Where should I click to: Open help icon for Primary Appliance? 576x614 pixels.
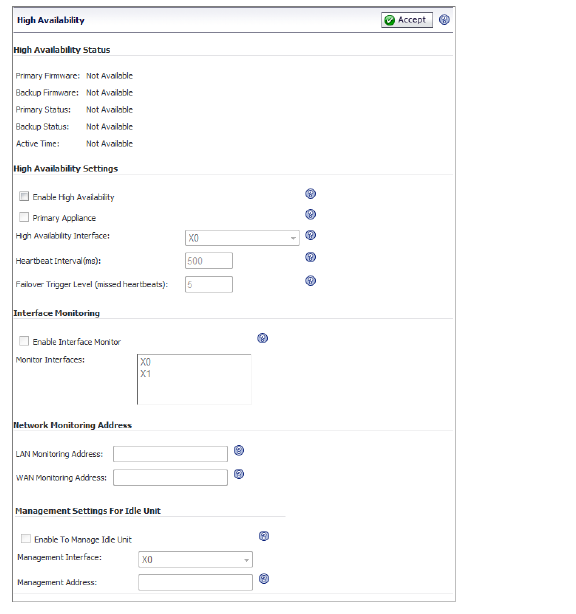311,214
